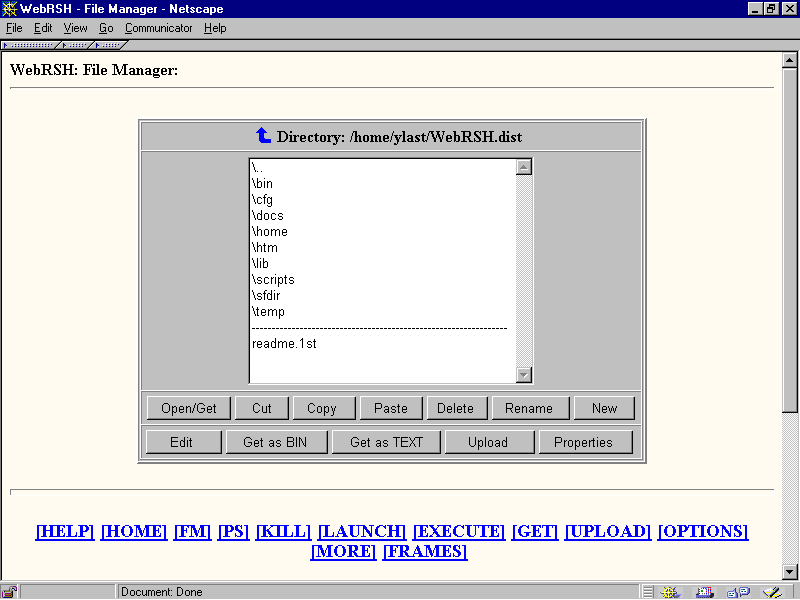Open the Edit menu
Viewport: 800px width, 600px height.
pos(43,28)
